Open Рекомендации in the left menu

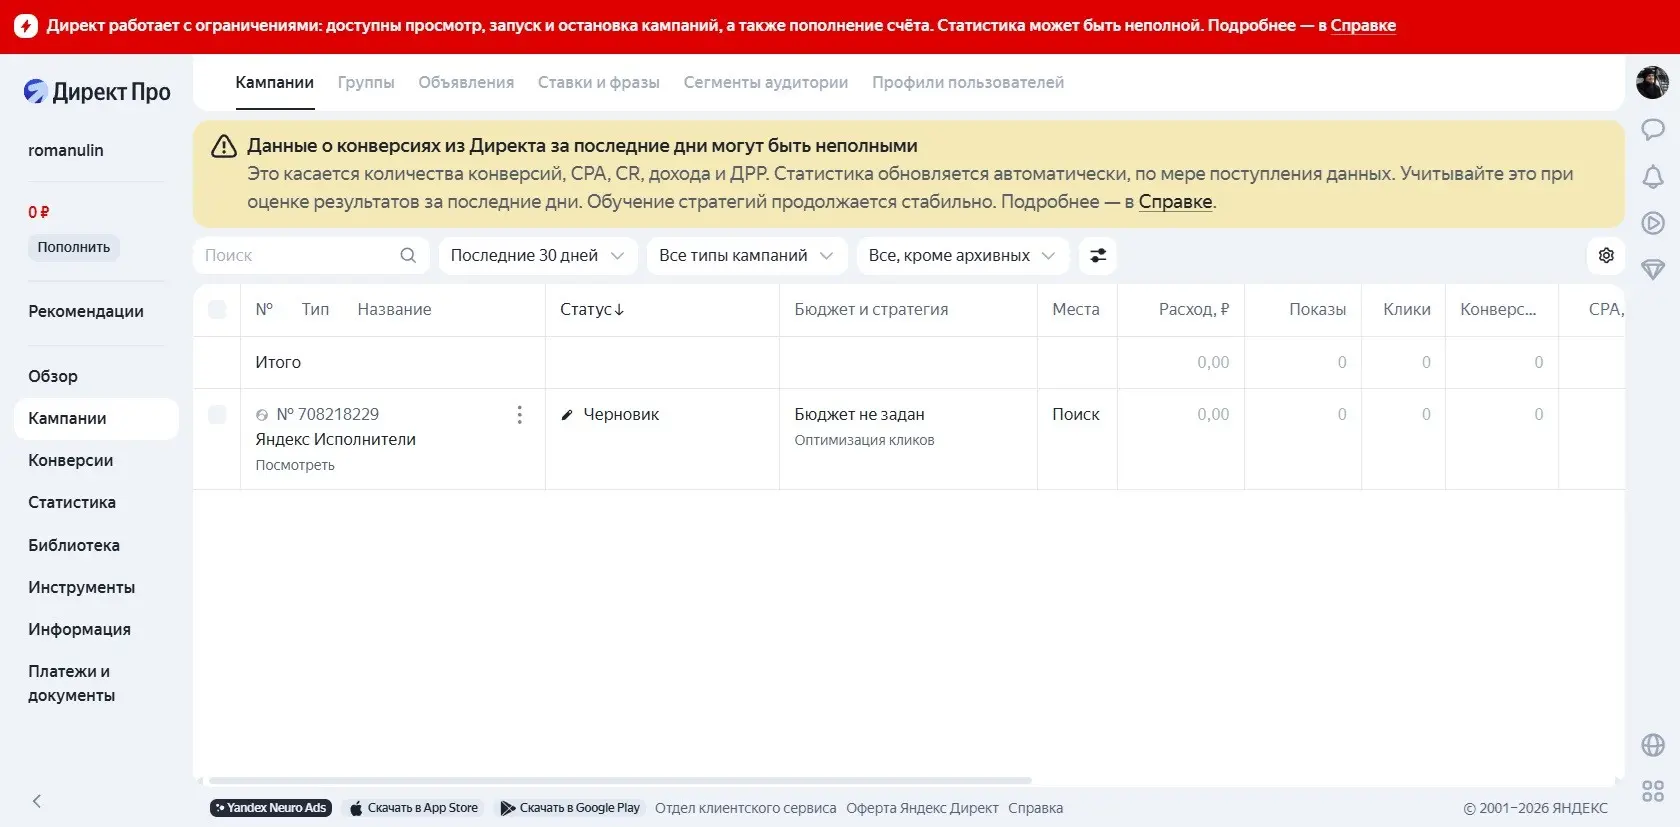click(x=86, y=311)
